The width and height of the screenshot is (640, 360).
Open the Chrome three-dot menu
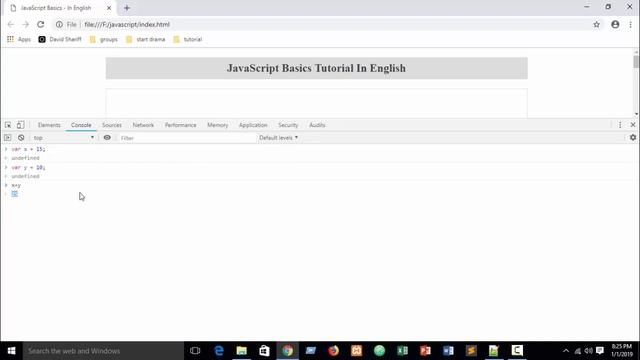point(631,24)
